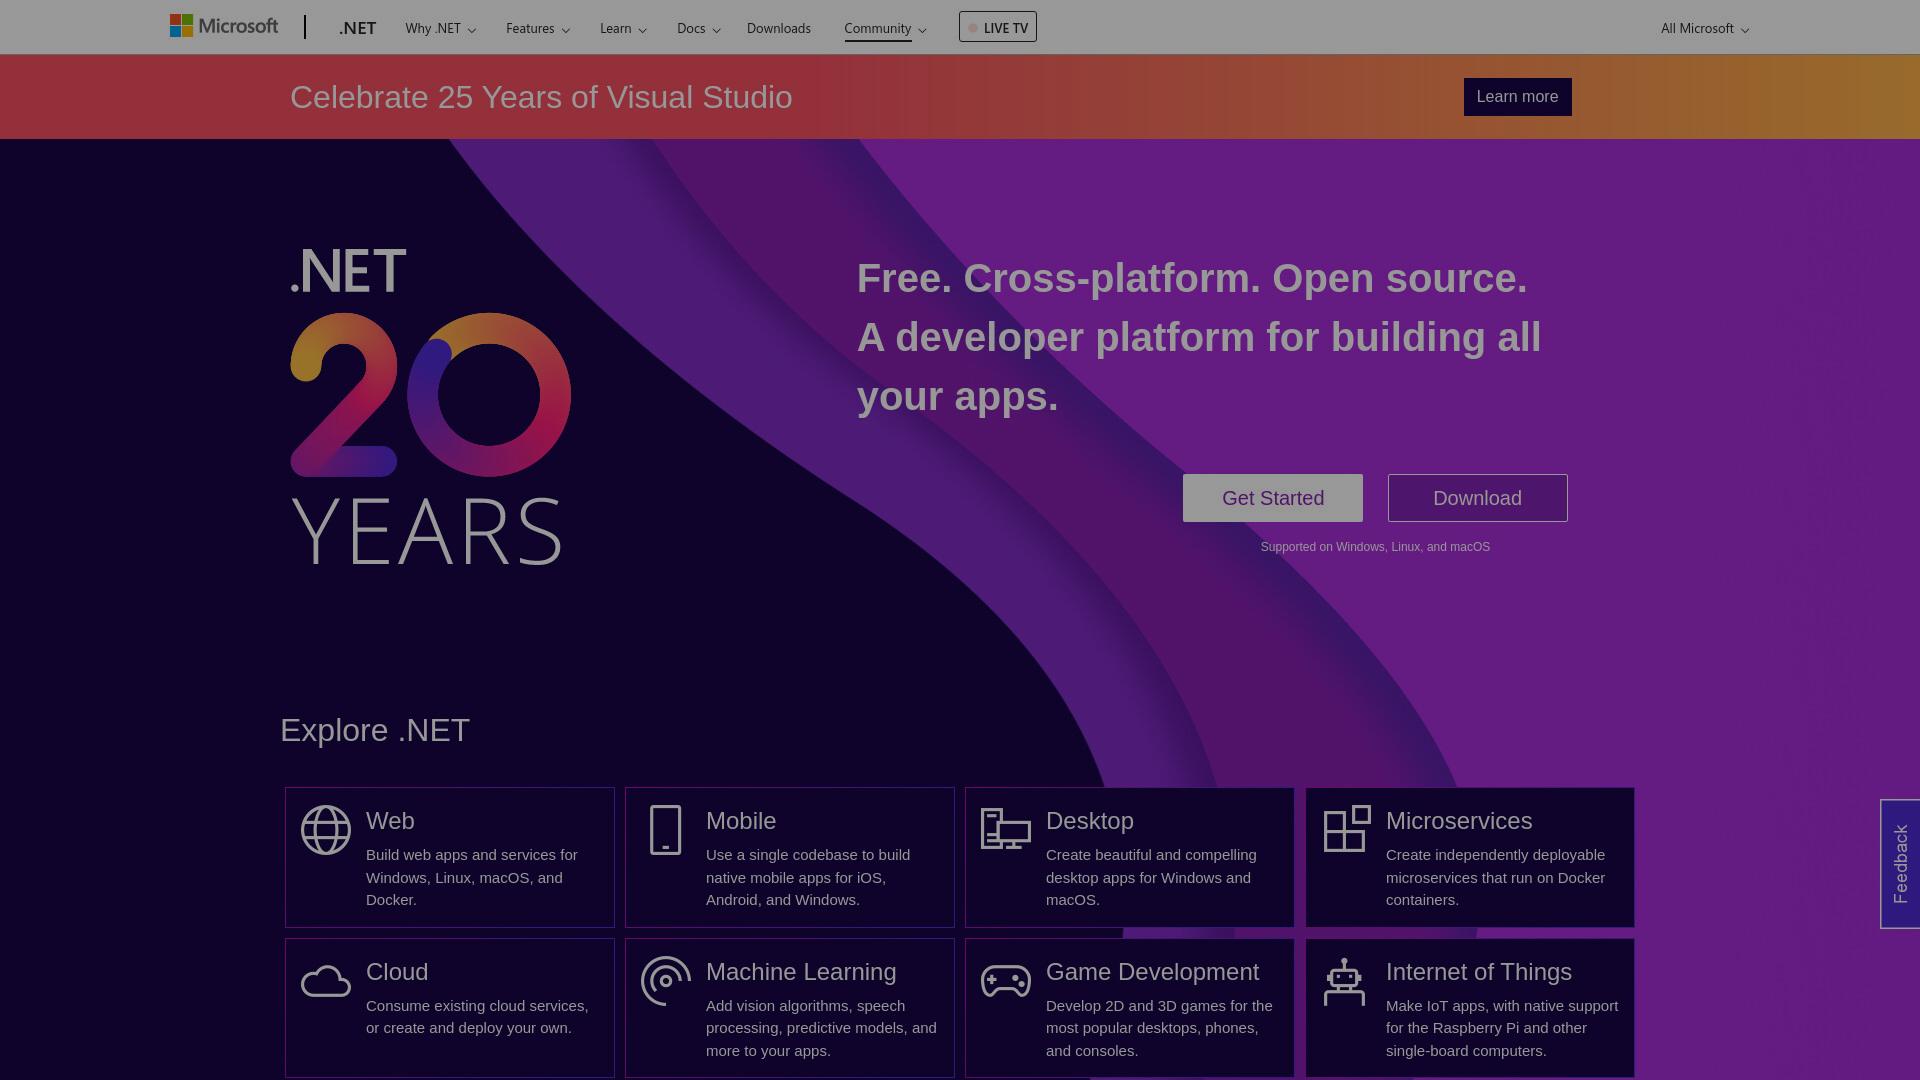Click 'Consume existing cloud services' description
Image resolution: width=1920 pixels, height=1080 pixels.
click(477, 1017)
